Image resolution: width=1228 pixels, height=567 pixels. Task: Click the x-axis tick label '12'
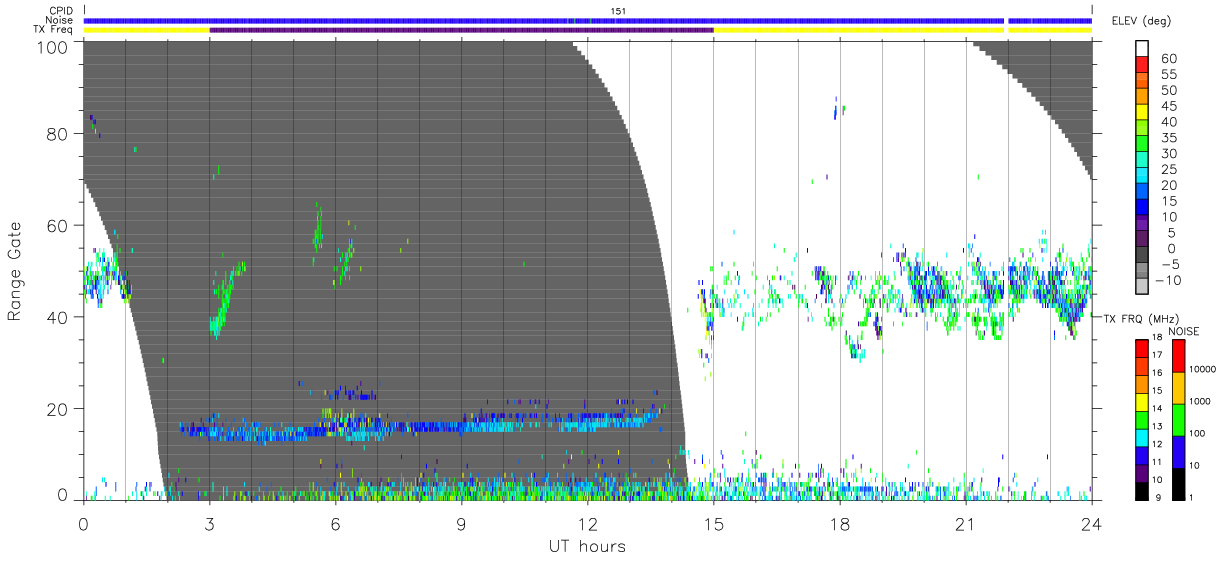[588, 524]
